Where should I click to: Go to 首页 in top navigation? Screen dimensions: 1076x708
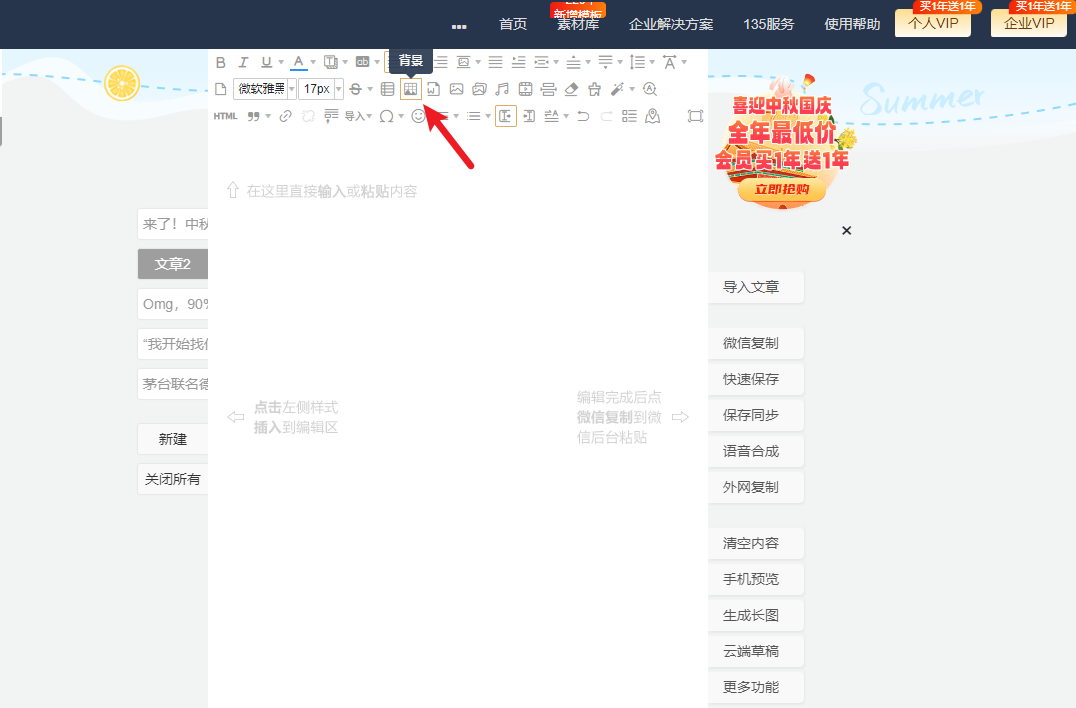click(x=513, y=24)
